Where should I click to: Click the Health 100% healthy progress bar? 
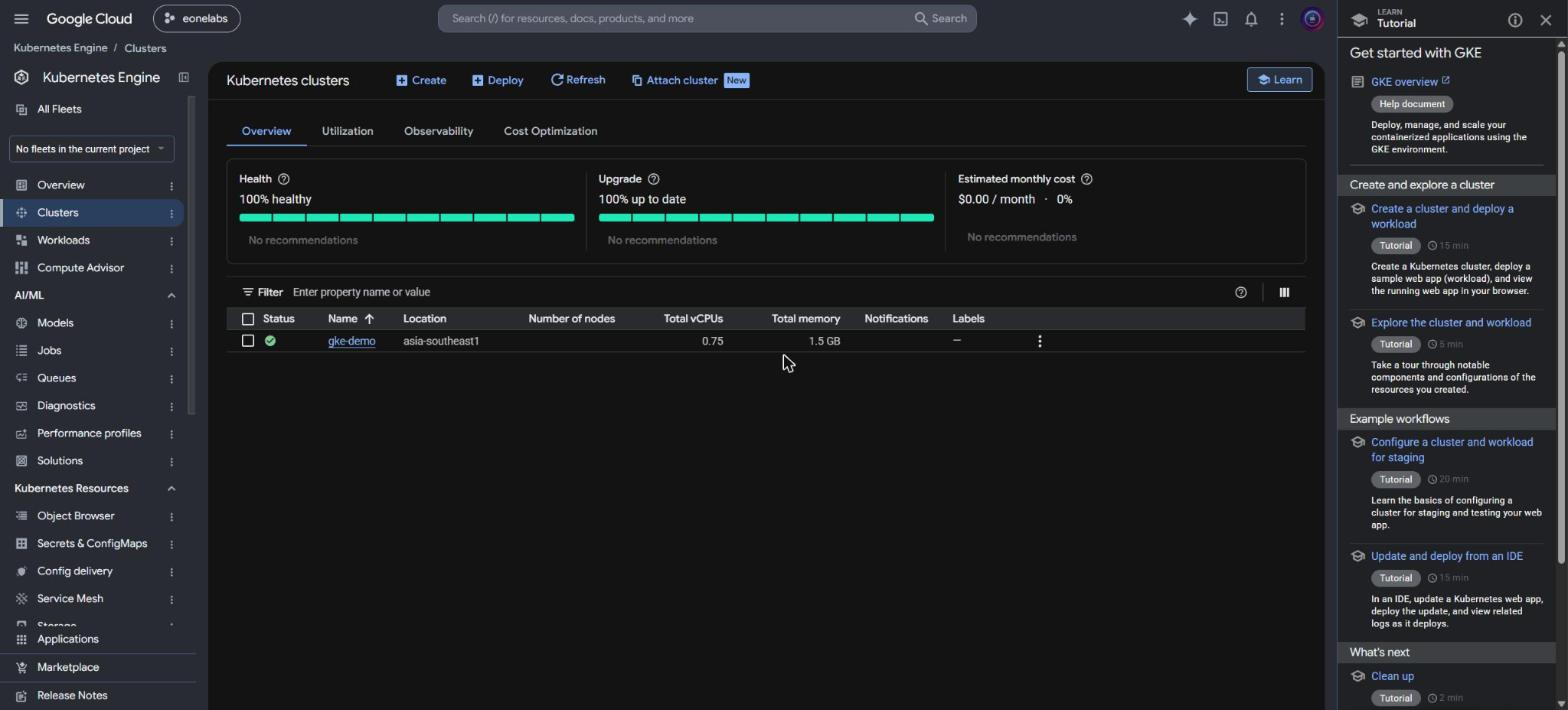click(x=407, y=217)
